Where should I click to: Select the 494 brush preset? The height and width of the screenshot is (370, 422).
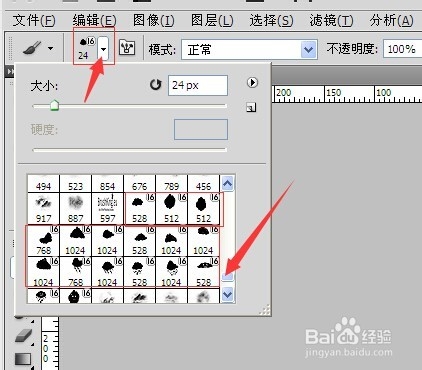[43, 184]
